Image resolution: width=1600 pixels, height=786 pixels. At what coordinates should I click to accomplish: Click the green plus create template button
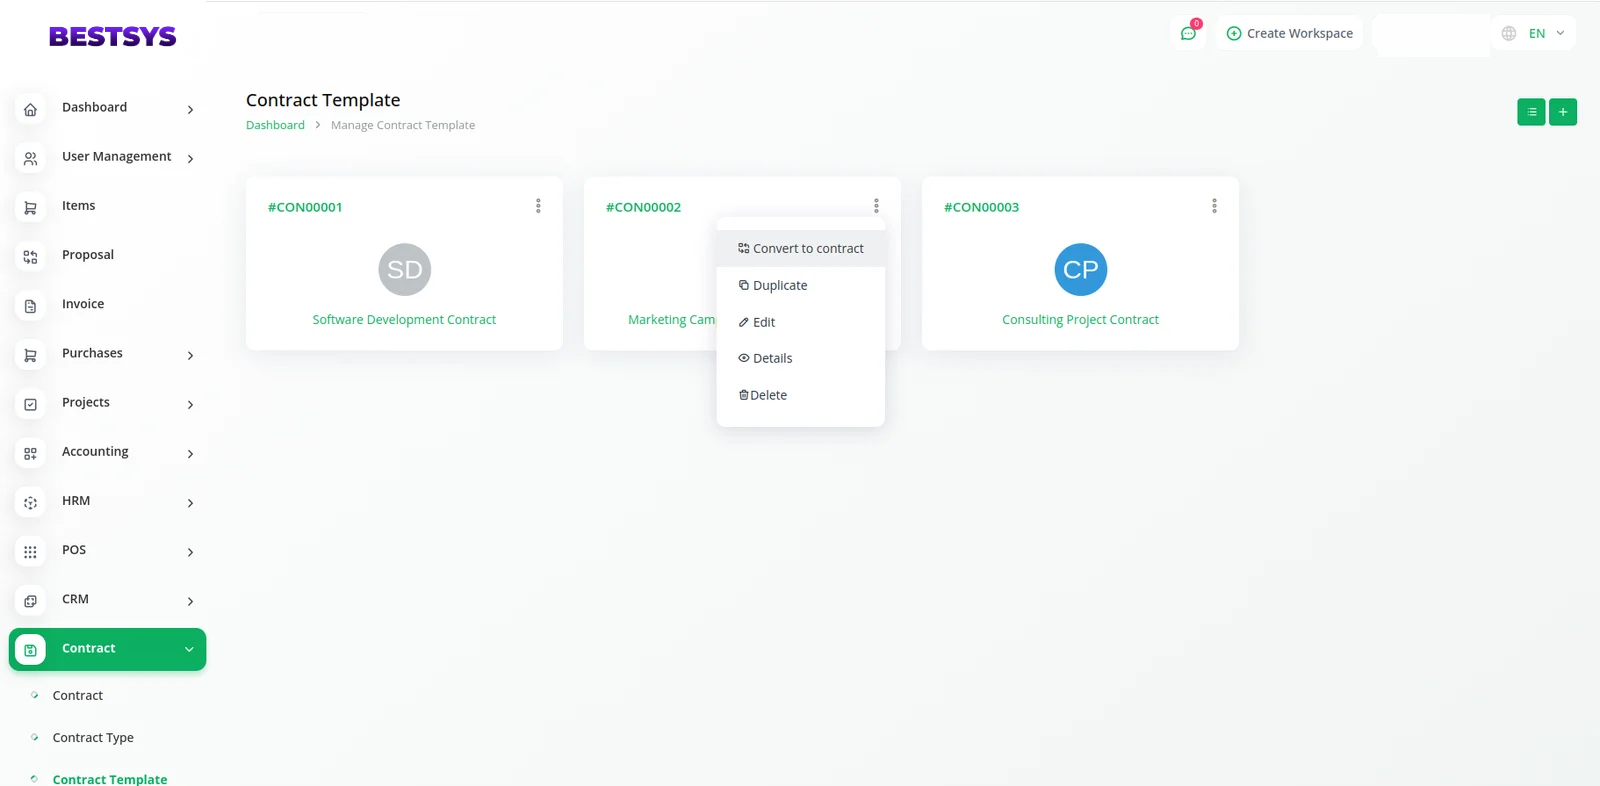[x=1563, y=112]
